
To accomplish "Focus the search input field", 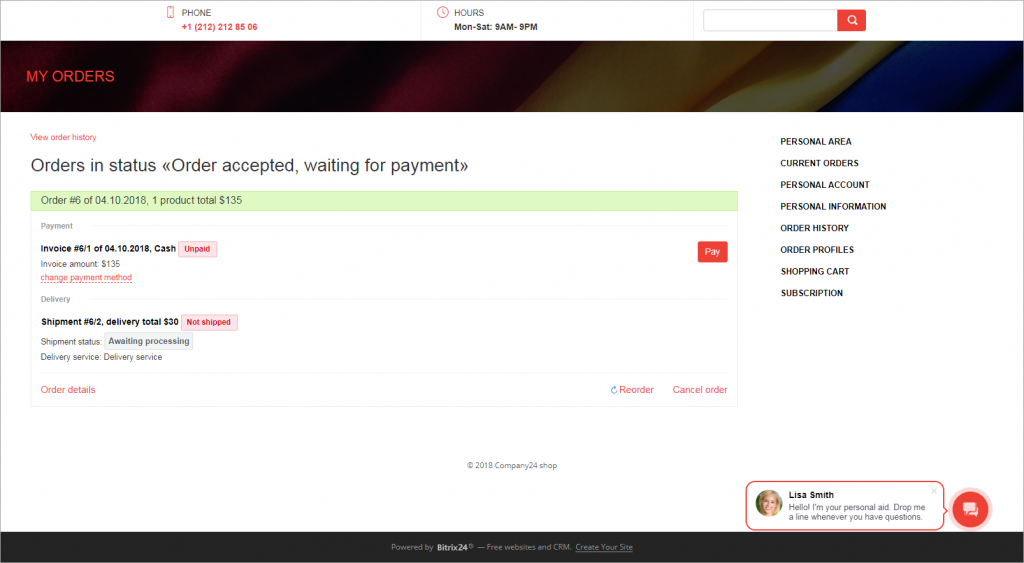I will coord(770,20).
